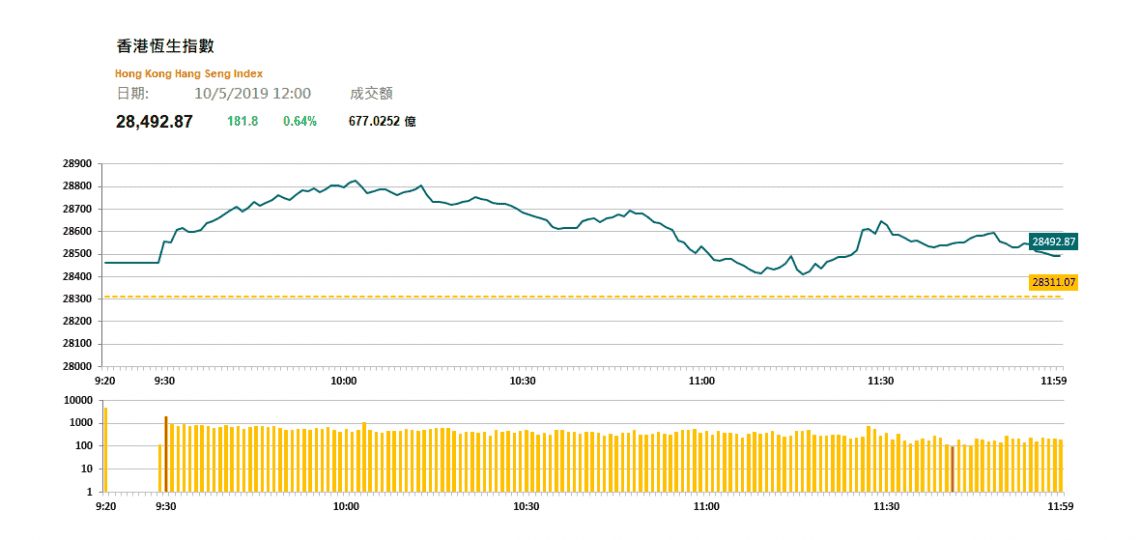Click the 成交額 turnover label
This screenshot has width=1140, height=540.
click(371, 94)
